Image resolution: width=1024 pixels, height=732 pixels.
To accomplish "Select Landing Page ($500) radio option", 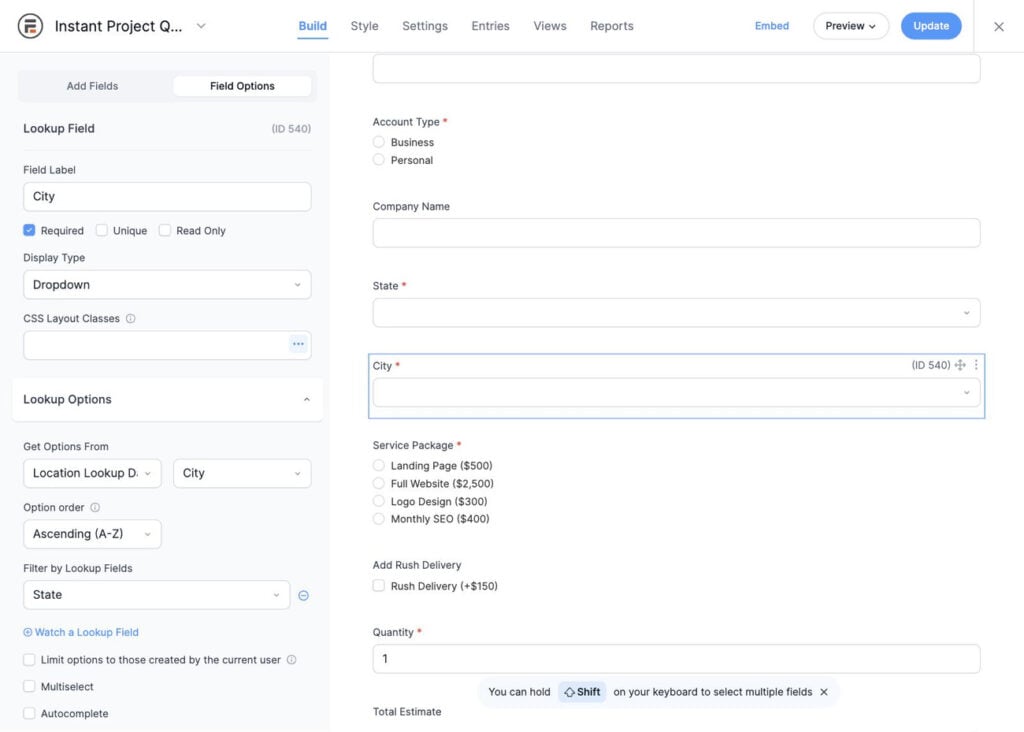I will tap(379, 465).
